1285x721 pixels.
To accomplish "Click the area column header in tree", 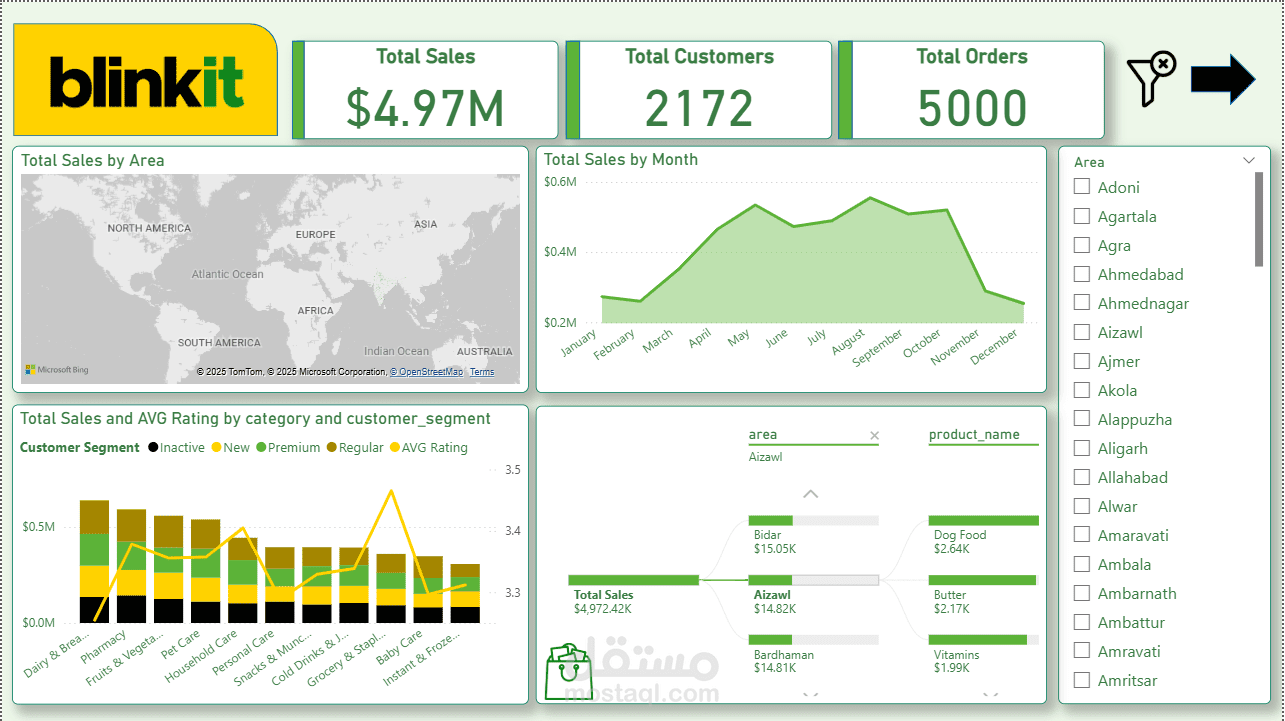I will 763,435.
